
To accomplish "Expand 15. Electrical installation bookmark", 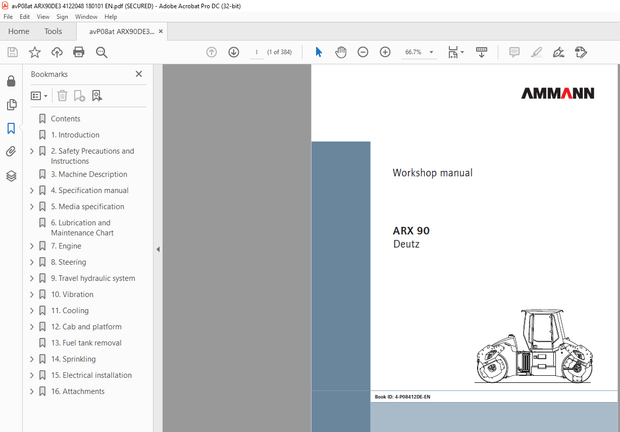I will [32, 375].
